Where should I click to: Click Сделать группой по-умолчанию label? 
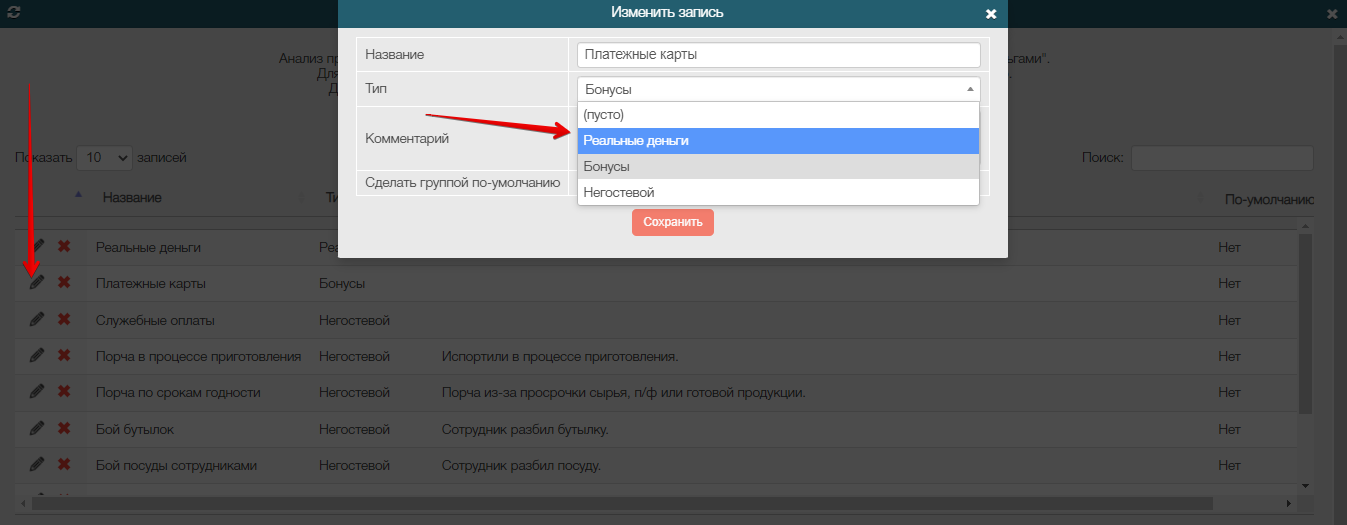463,182
